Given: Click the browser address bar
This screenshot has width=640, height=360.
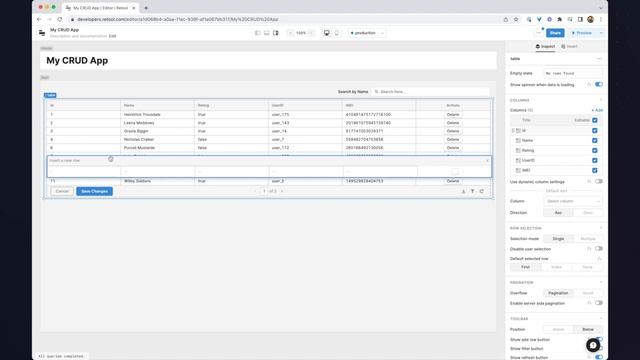Looking at the screenshot, I should coord(286,19).
